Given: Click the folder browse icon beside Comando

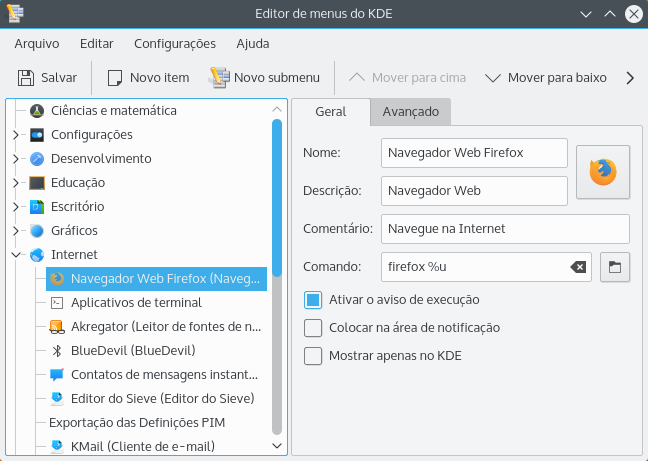Looking at the screenshot, I should [615, 267].
